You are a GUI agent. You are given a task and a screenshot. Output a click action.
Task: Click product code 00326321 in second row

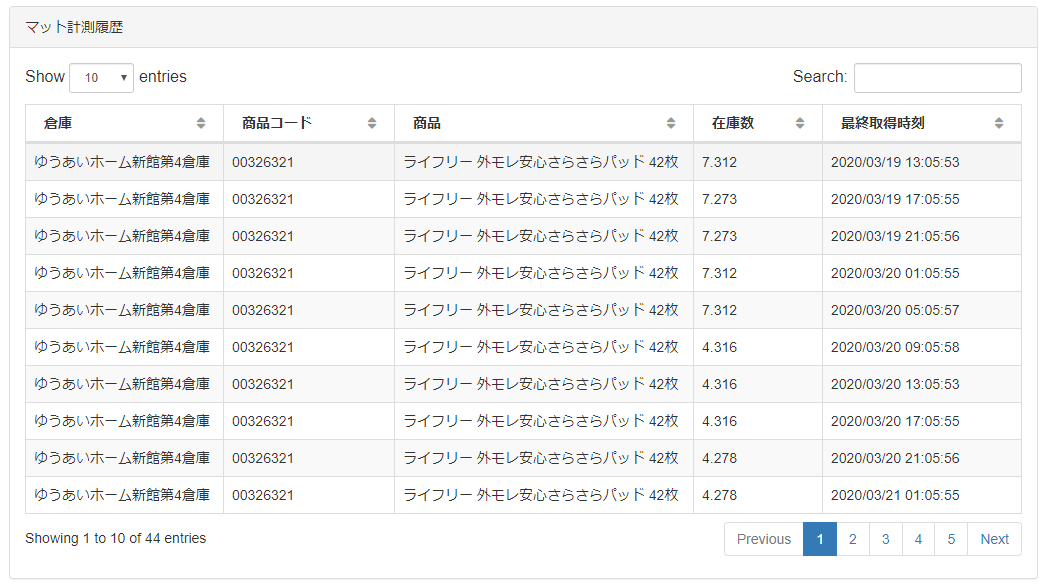(263, 199)
